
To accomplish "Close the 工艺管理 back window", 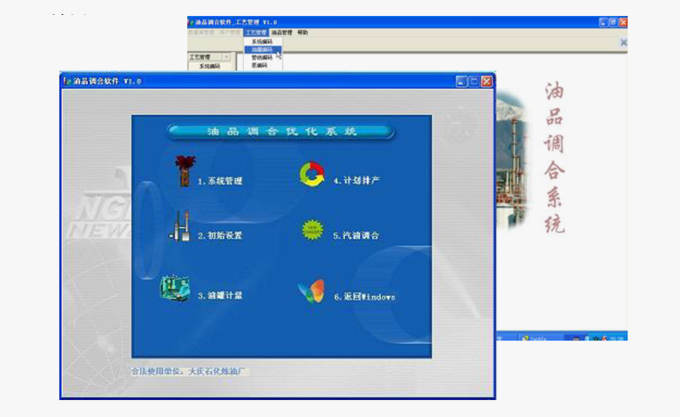I will 623,22.
